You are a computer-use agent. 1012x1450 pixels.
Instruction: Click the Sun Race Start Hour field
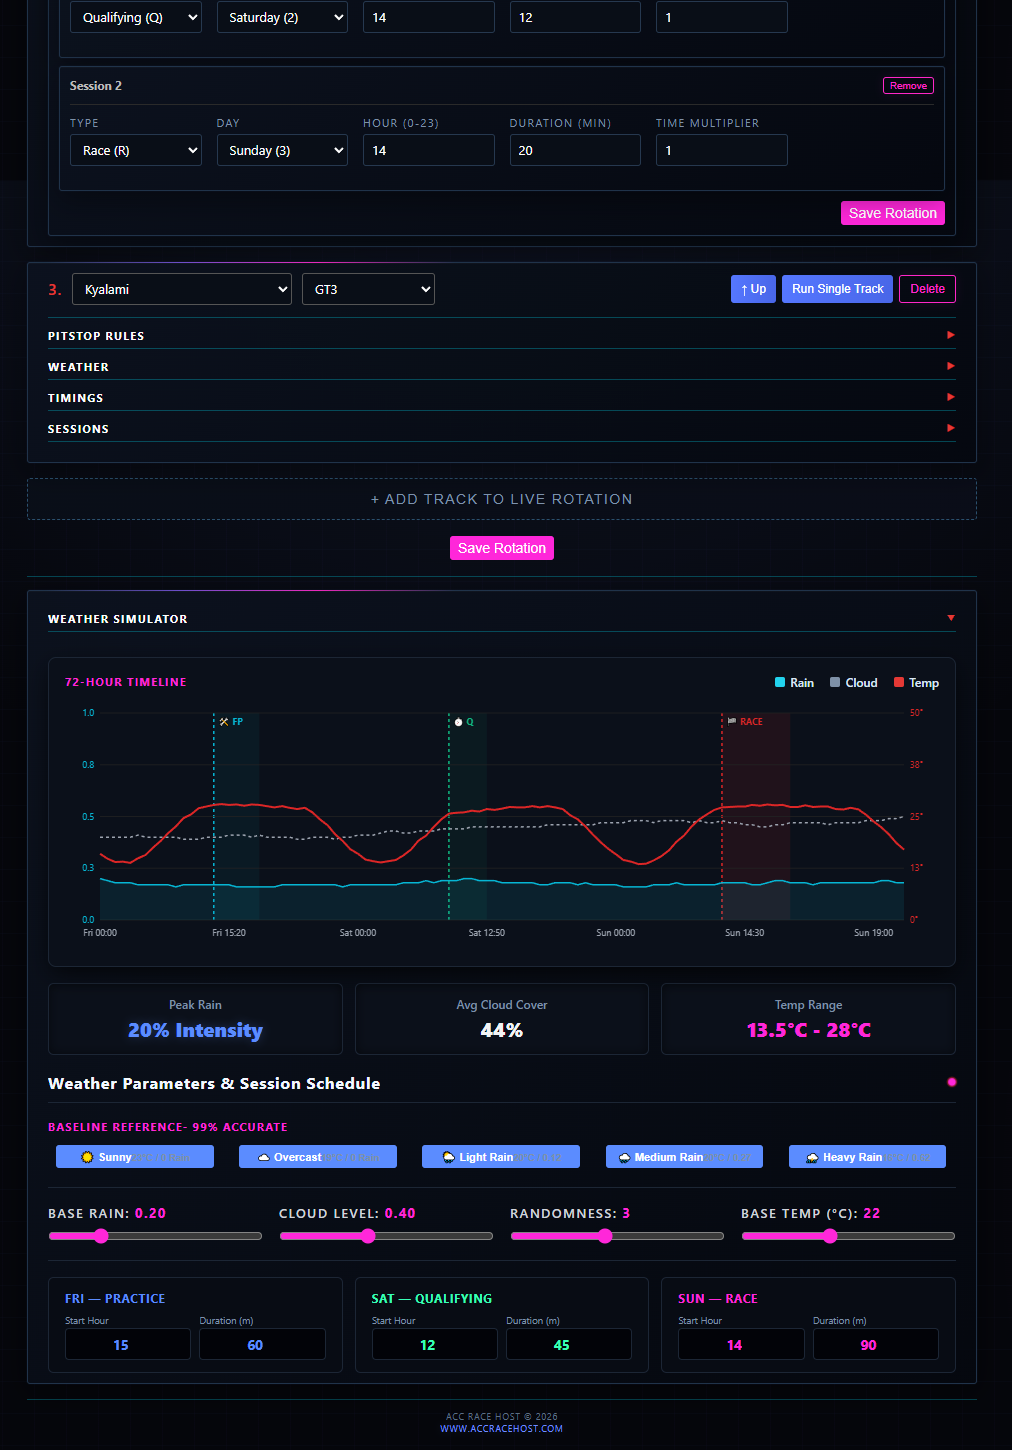coord(741,1344)
